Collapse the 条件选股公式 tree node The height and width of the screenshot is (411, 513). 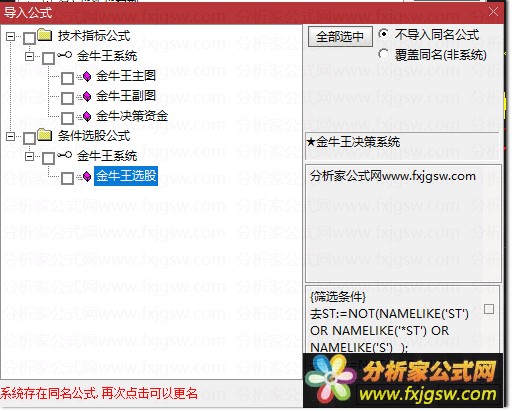(x=11, y=136)
